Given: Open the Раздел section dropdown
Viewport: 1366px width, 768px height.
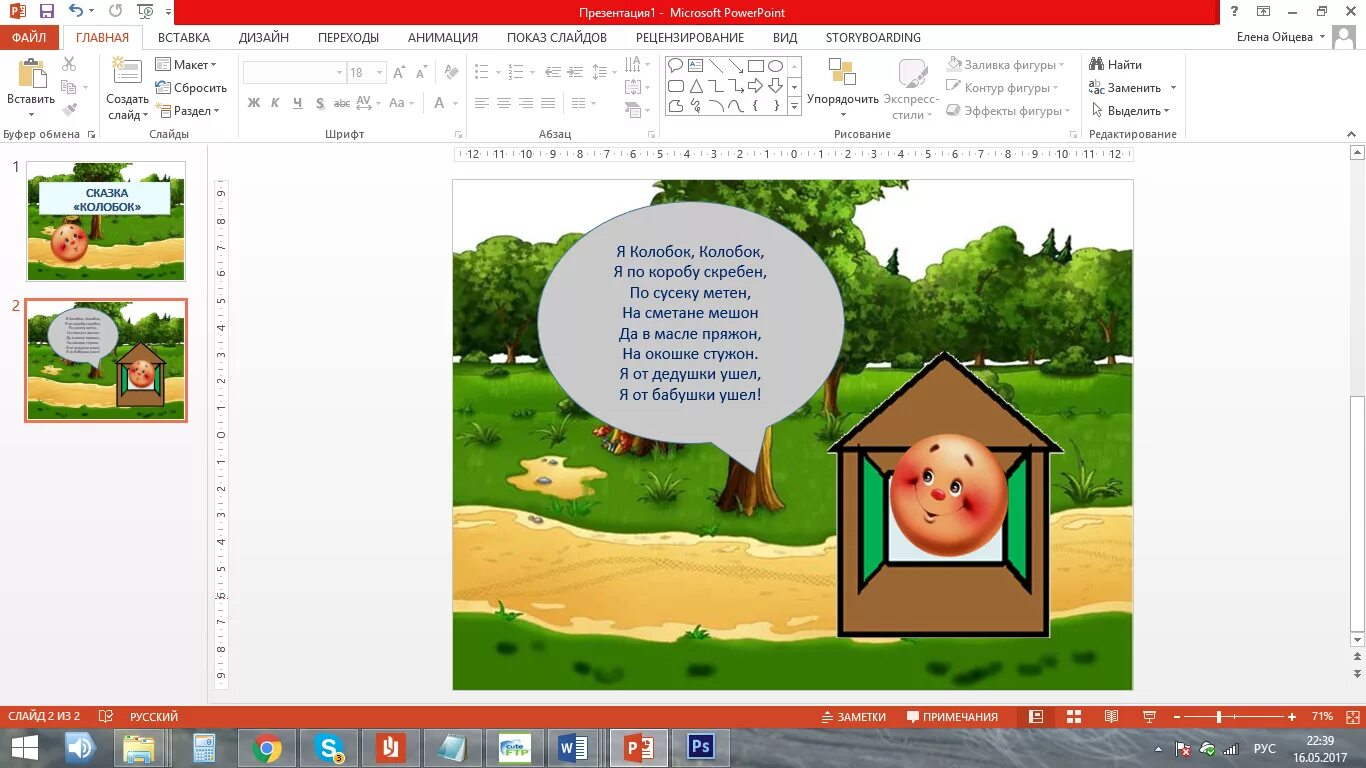Looking at the screenshot, I should pyautogui.click(x=187, y=111).
